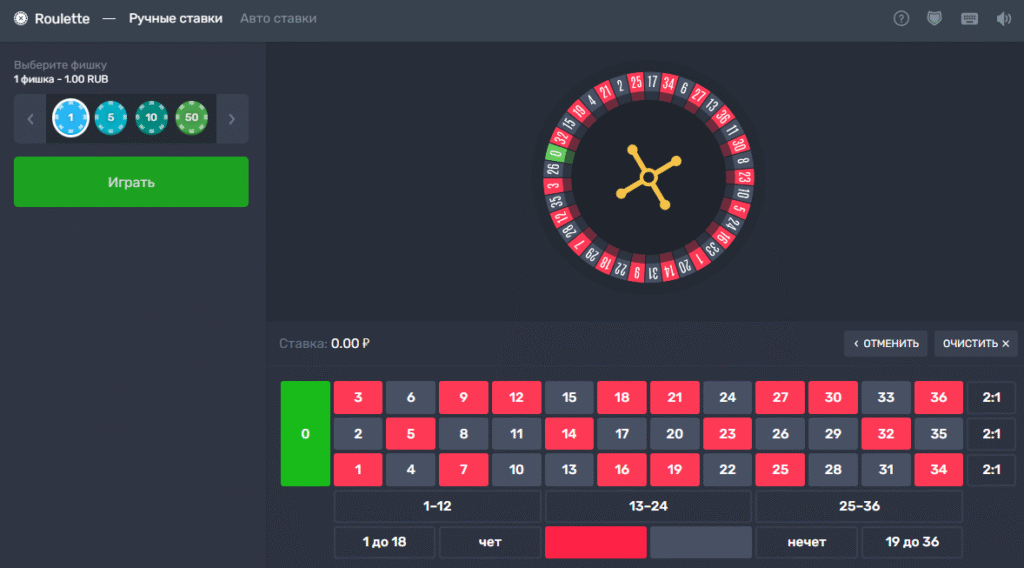
Task: Click the shield fairness icon
Action: [x=934, y=19]
